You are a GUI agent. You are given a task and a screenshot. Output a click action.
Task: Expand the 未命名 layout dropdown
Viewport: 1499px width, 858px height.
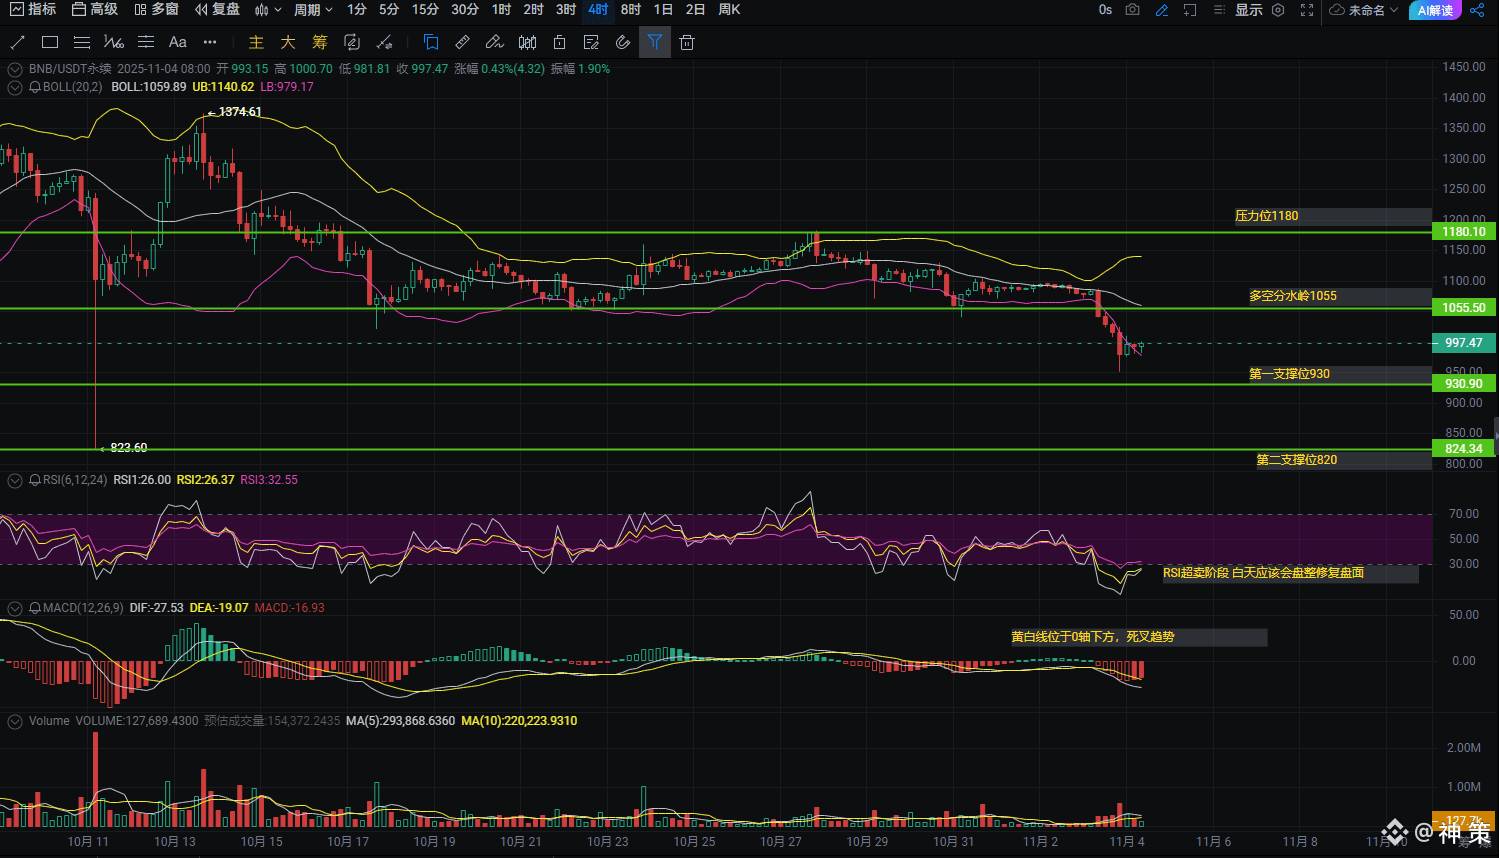coord(1365,10)
